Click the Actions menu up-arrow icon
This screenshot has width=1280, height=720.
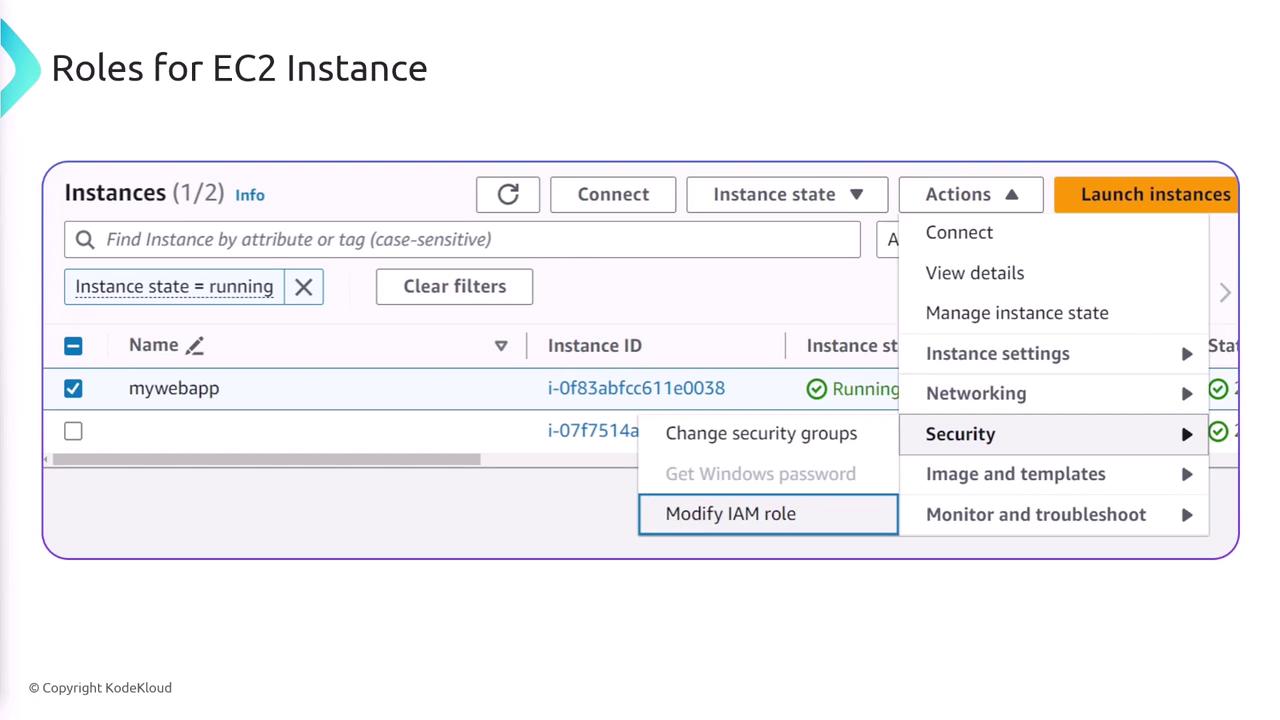pos(1011,195)
